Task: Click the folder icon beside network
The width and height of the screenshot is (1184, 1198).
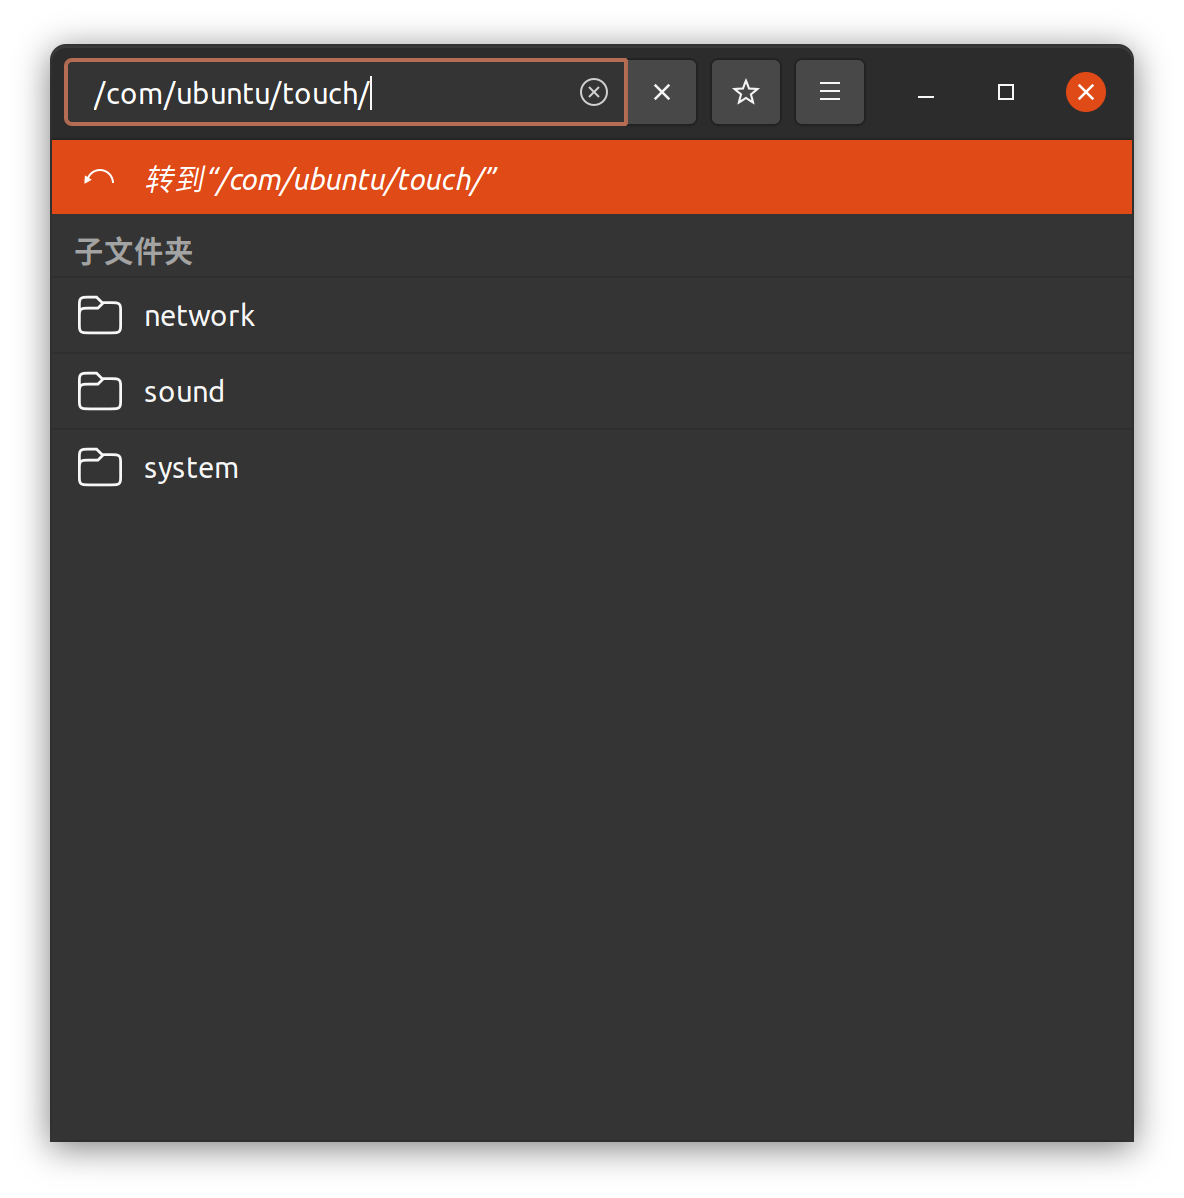Action: point(100,316)
